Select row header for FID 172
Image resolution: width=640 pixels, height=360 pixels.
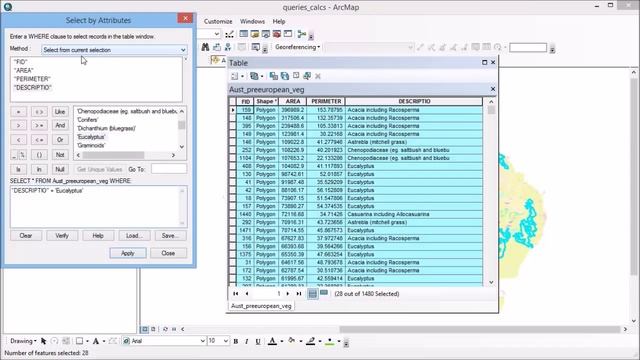click(x=233, y=270)
